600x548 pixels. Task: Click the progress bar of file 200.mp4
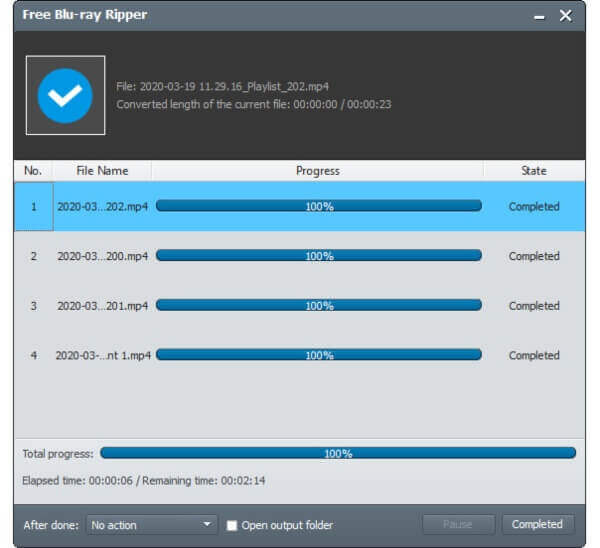tap(319, 256)
